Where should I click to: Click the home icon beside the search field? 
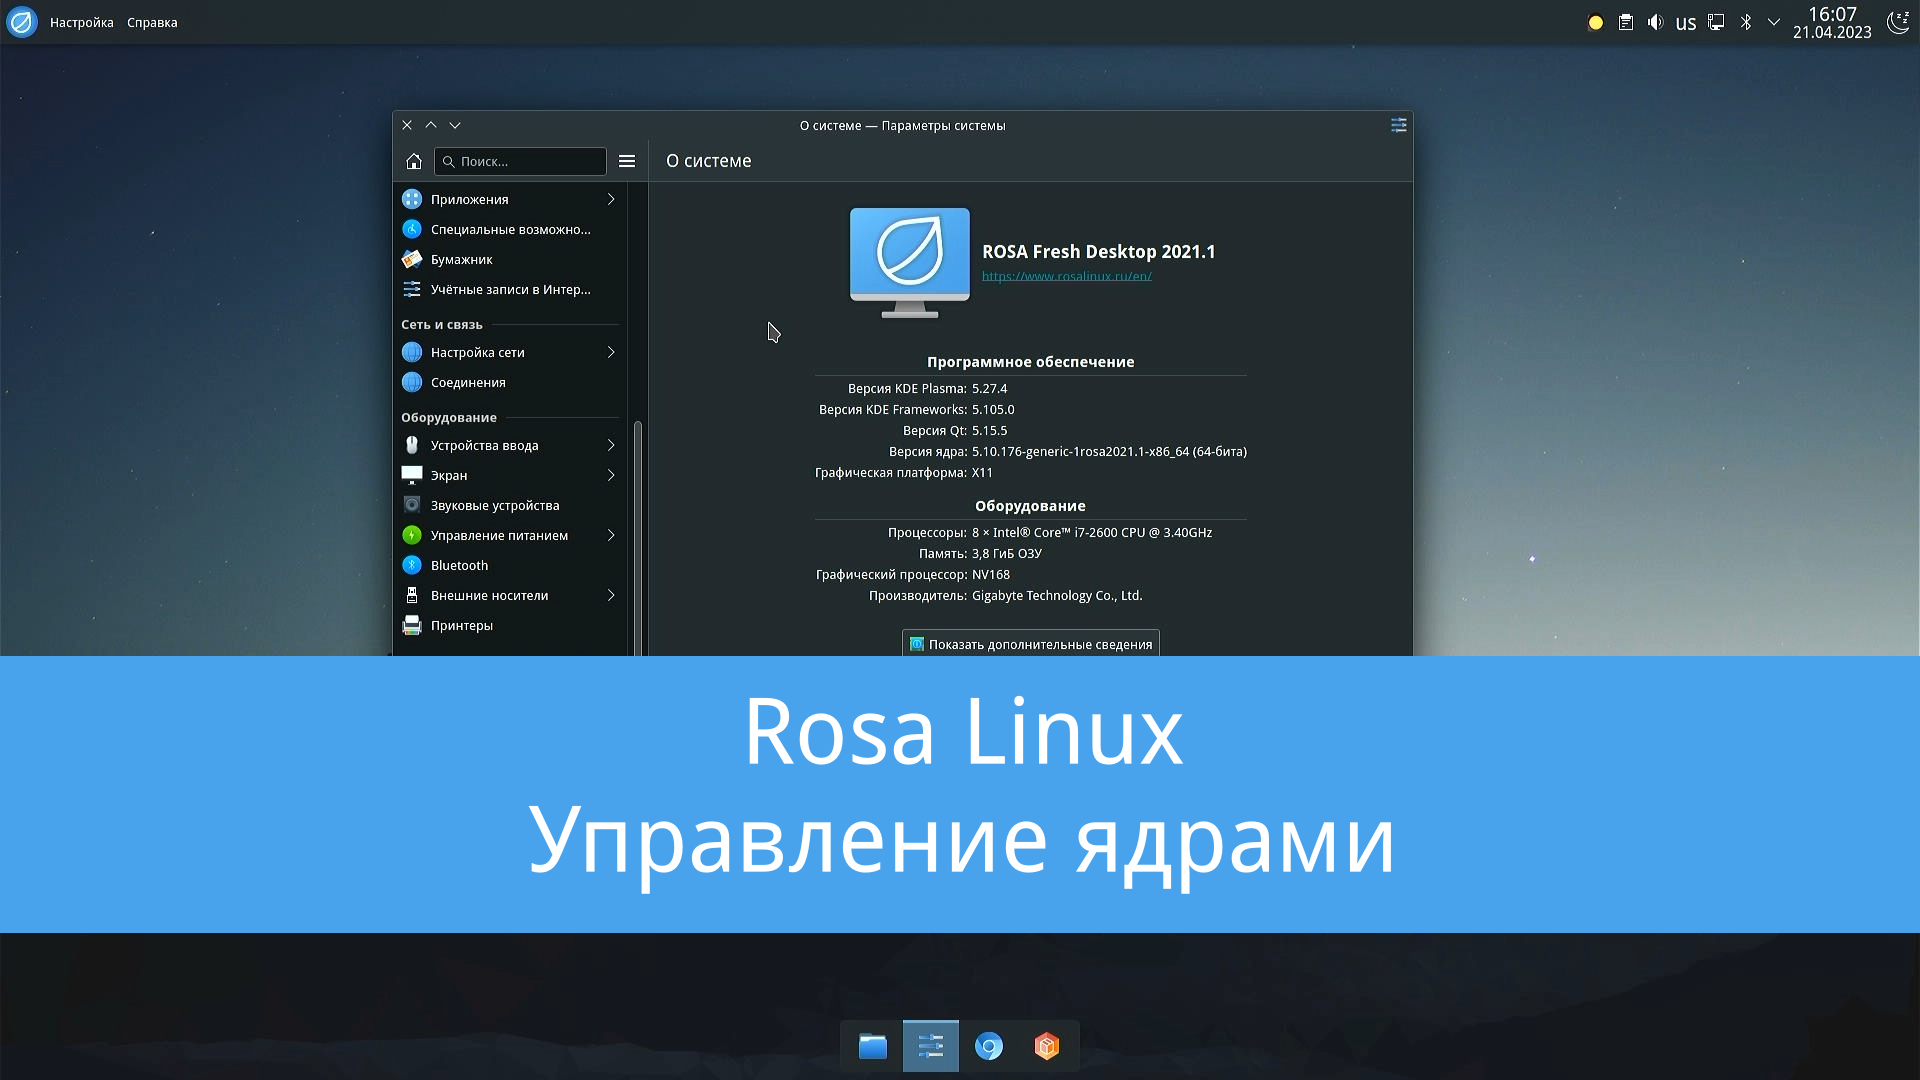click(413, 161)
